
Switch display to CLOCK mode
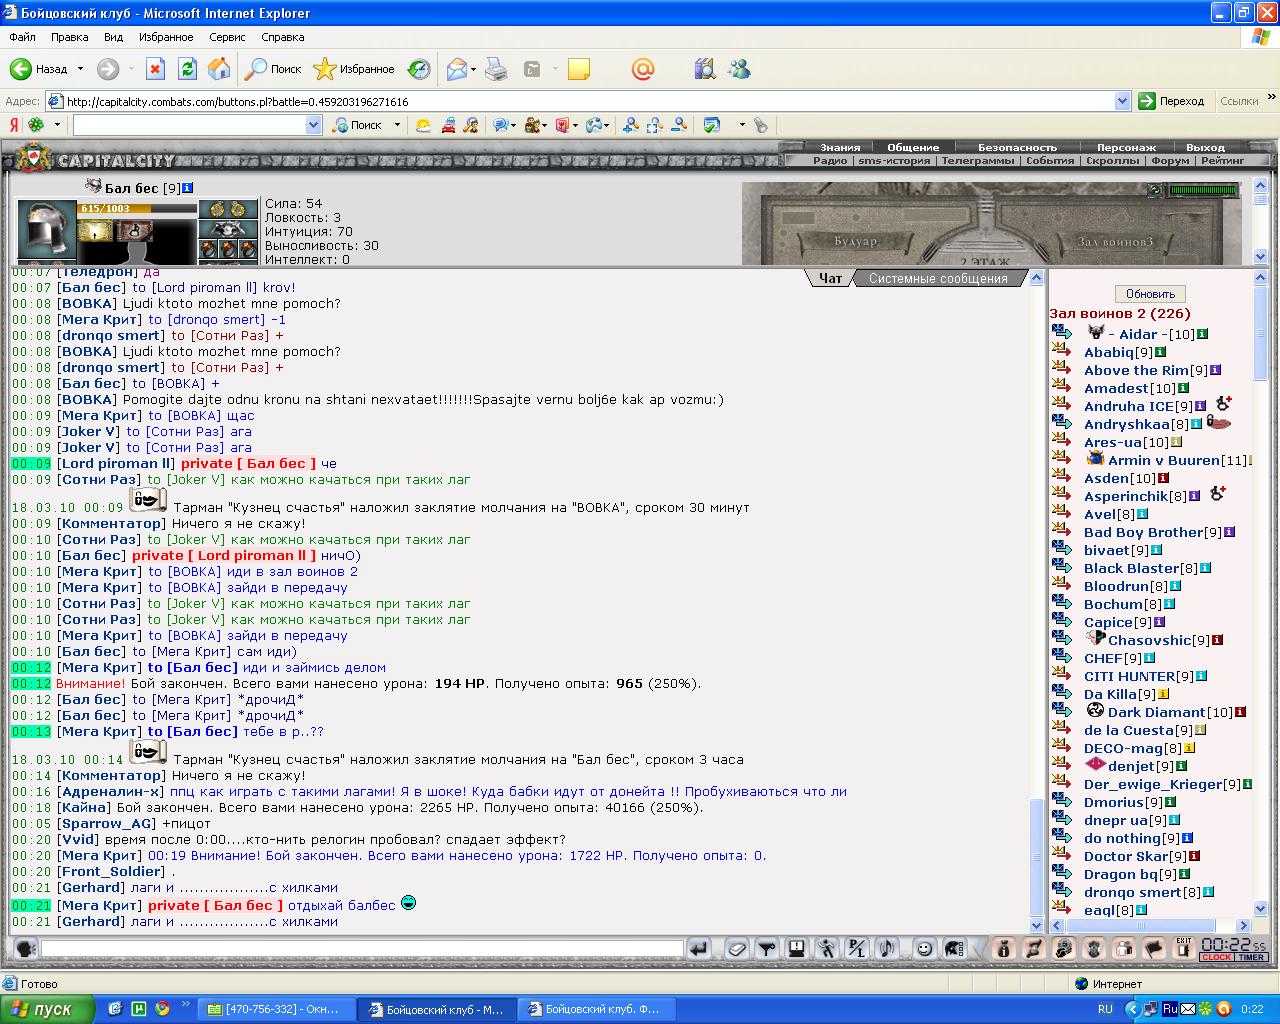[x=1217, y=957]
